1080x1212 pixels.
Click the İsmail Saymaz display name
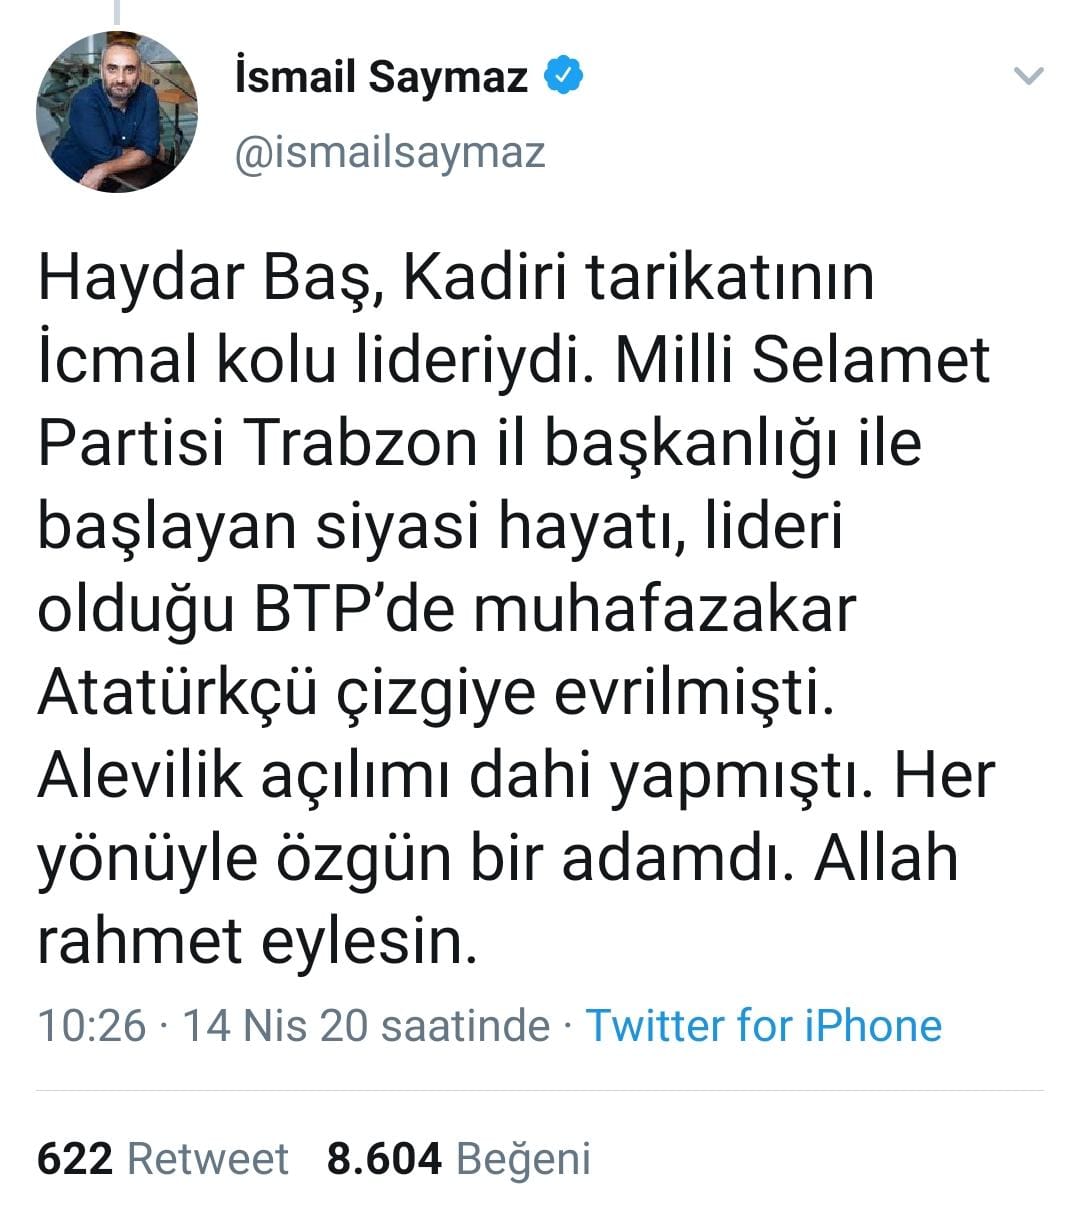(381, 77)
